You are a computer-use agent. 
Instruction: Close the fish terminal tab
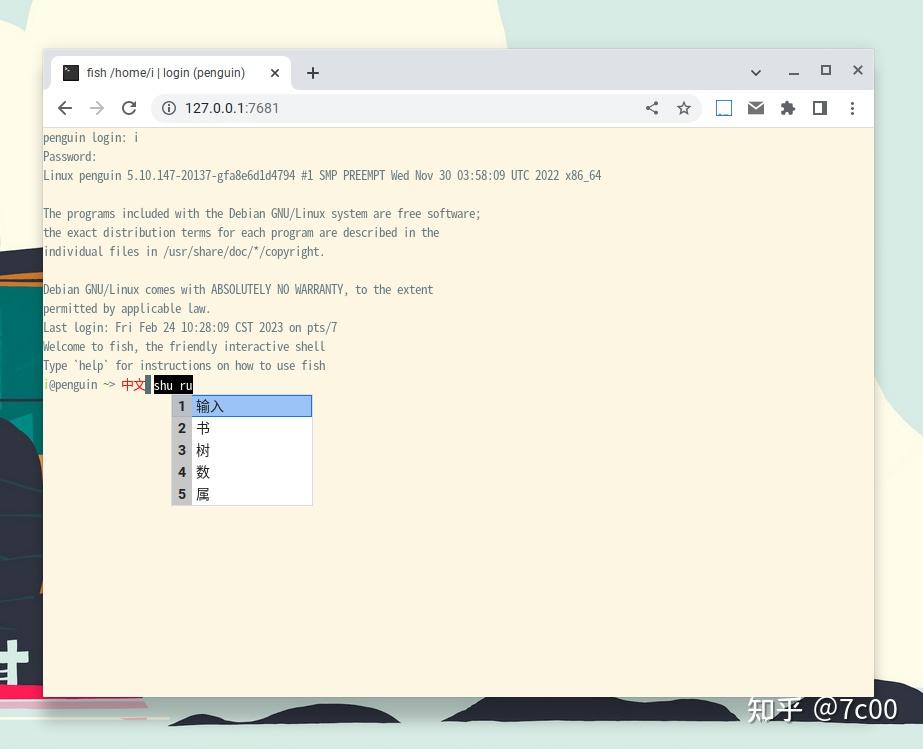275,72
